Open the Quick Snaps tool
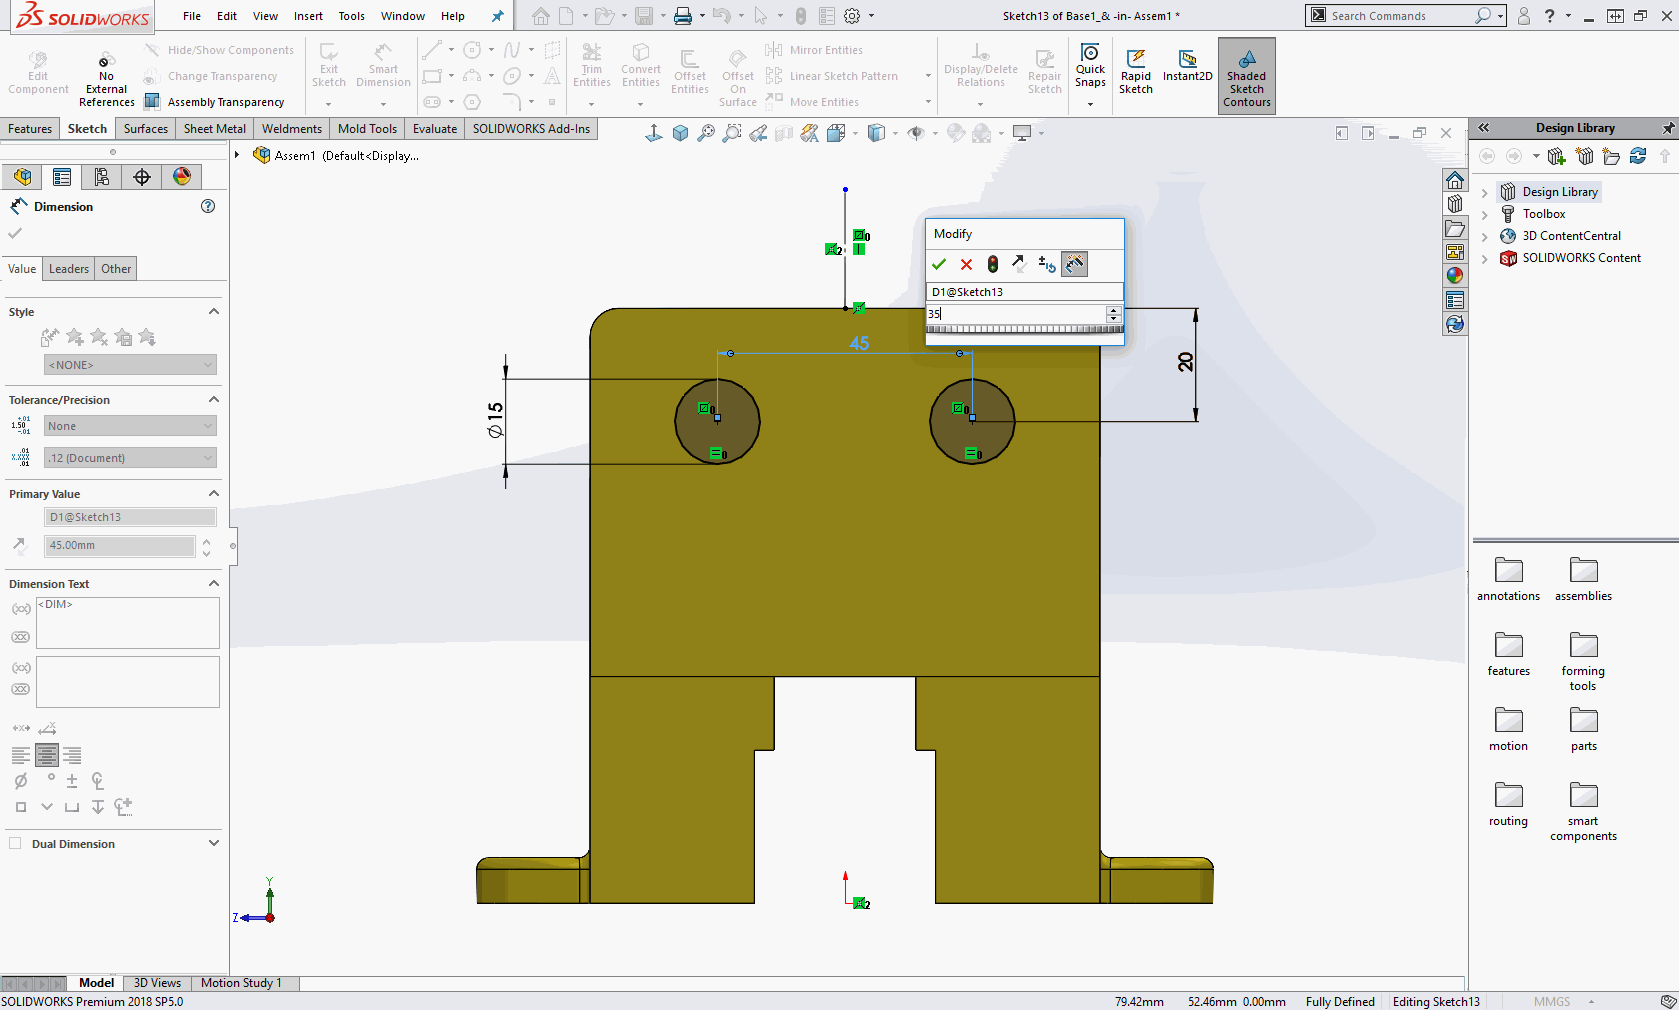The height and width of the screenshot is (1010, 1679). pos(1090,66)
